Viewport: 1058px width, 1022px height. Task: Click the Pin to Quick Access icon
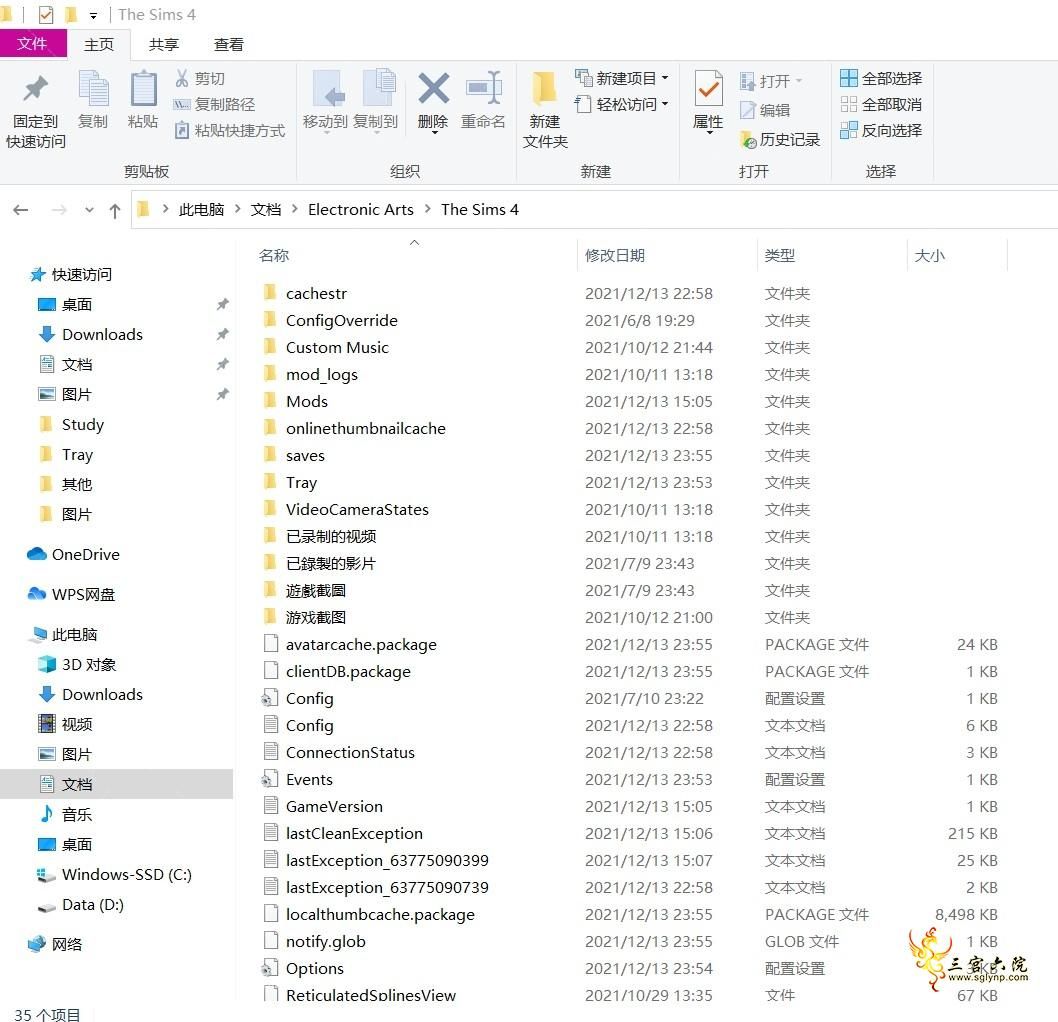coord(36,89)
